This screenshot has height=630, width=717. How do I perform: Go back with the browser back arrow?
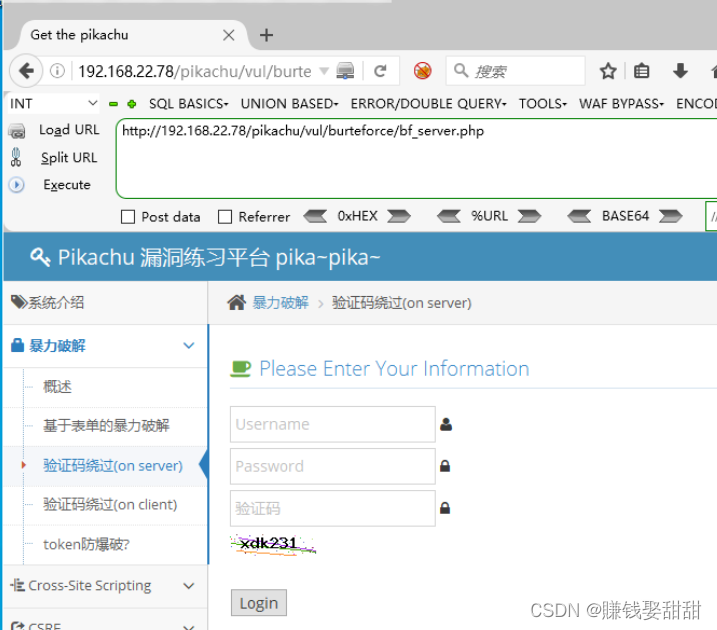pyautogui.click(x=26, y=71)
